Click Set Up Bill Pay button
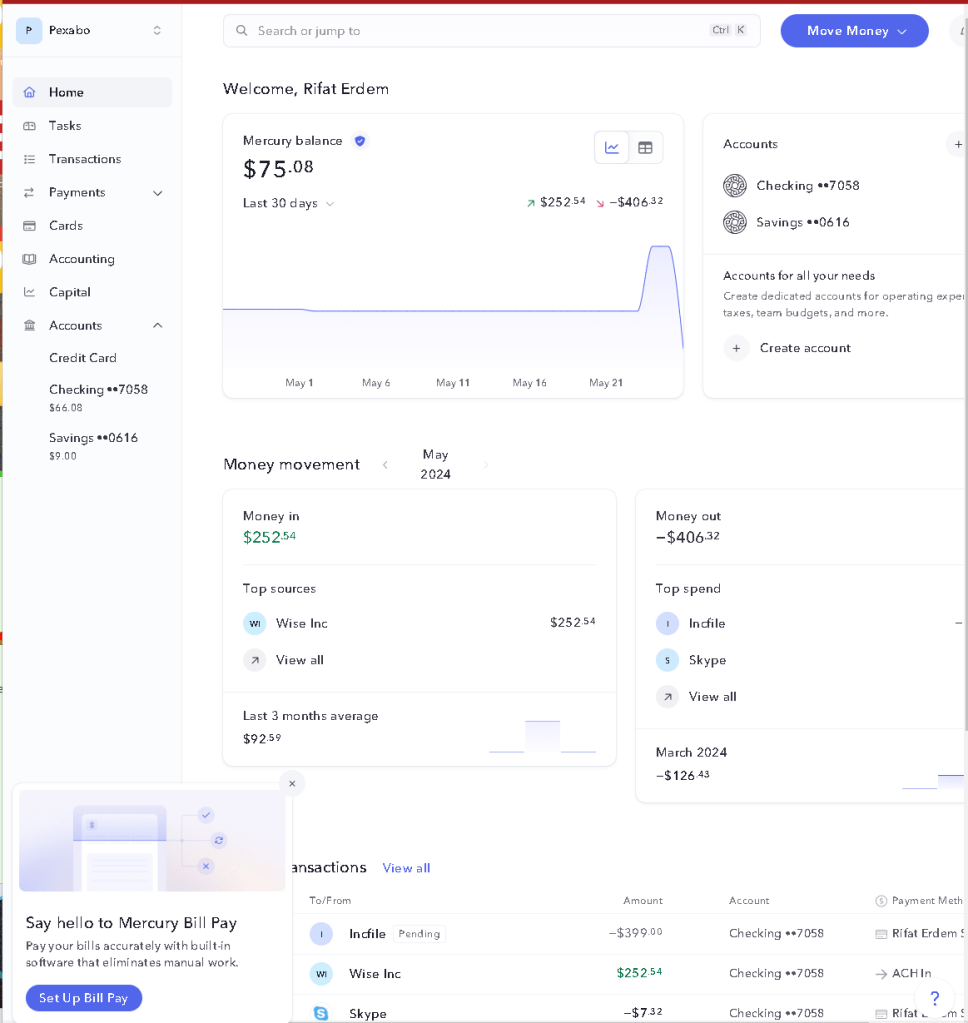 coord(83,998)
